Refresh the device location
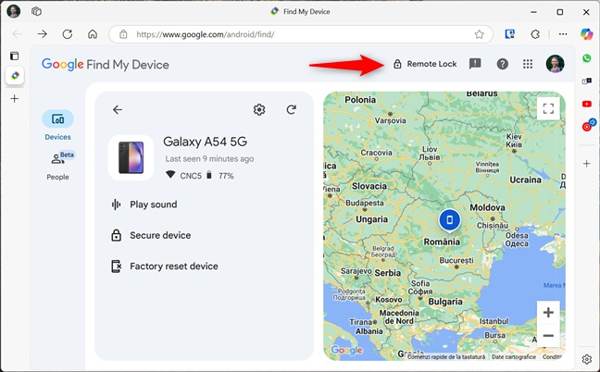Viewport: 600px width, 372px height. pyautogui.click(x=291, y=110)
